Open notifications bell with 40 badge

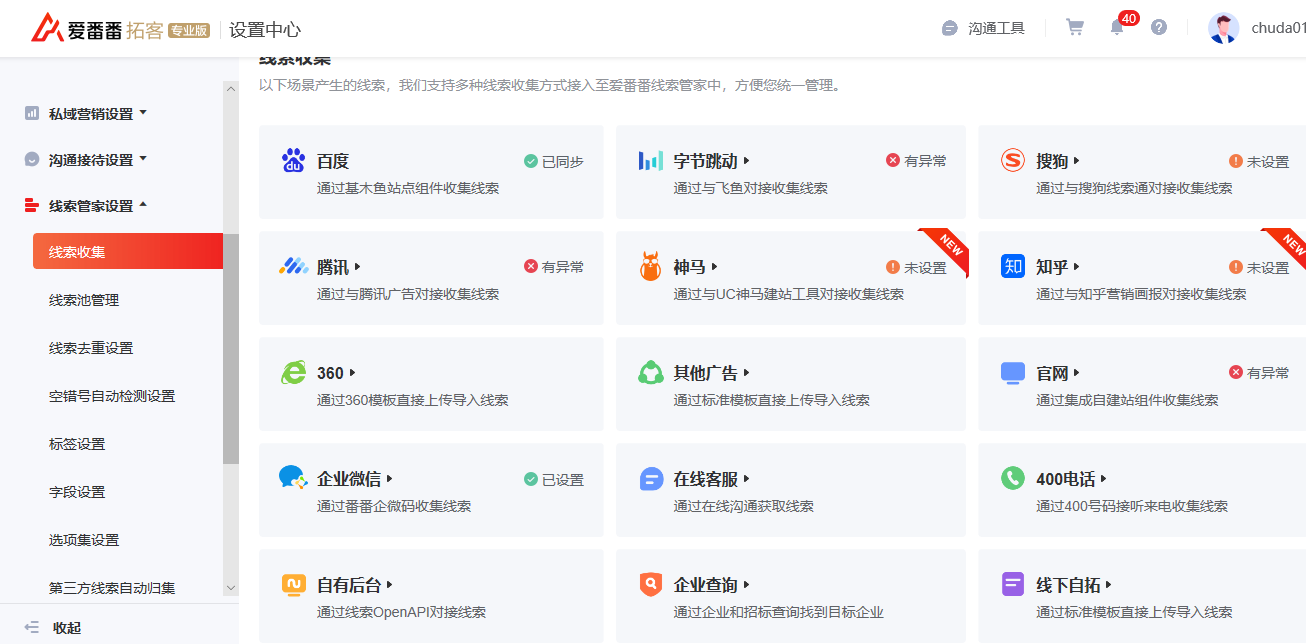(1118, 27)
